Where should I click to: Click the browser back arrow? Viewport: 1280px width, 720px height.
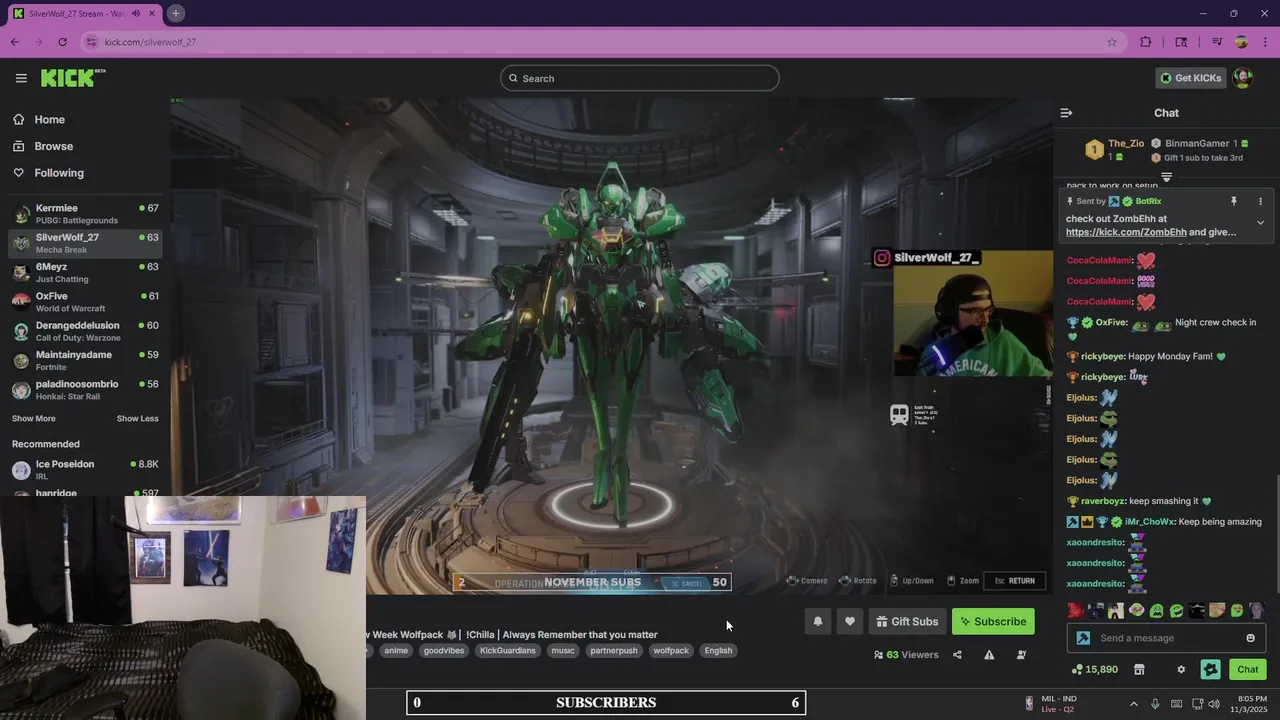coord(15,42)
